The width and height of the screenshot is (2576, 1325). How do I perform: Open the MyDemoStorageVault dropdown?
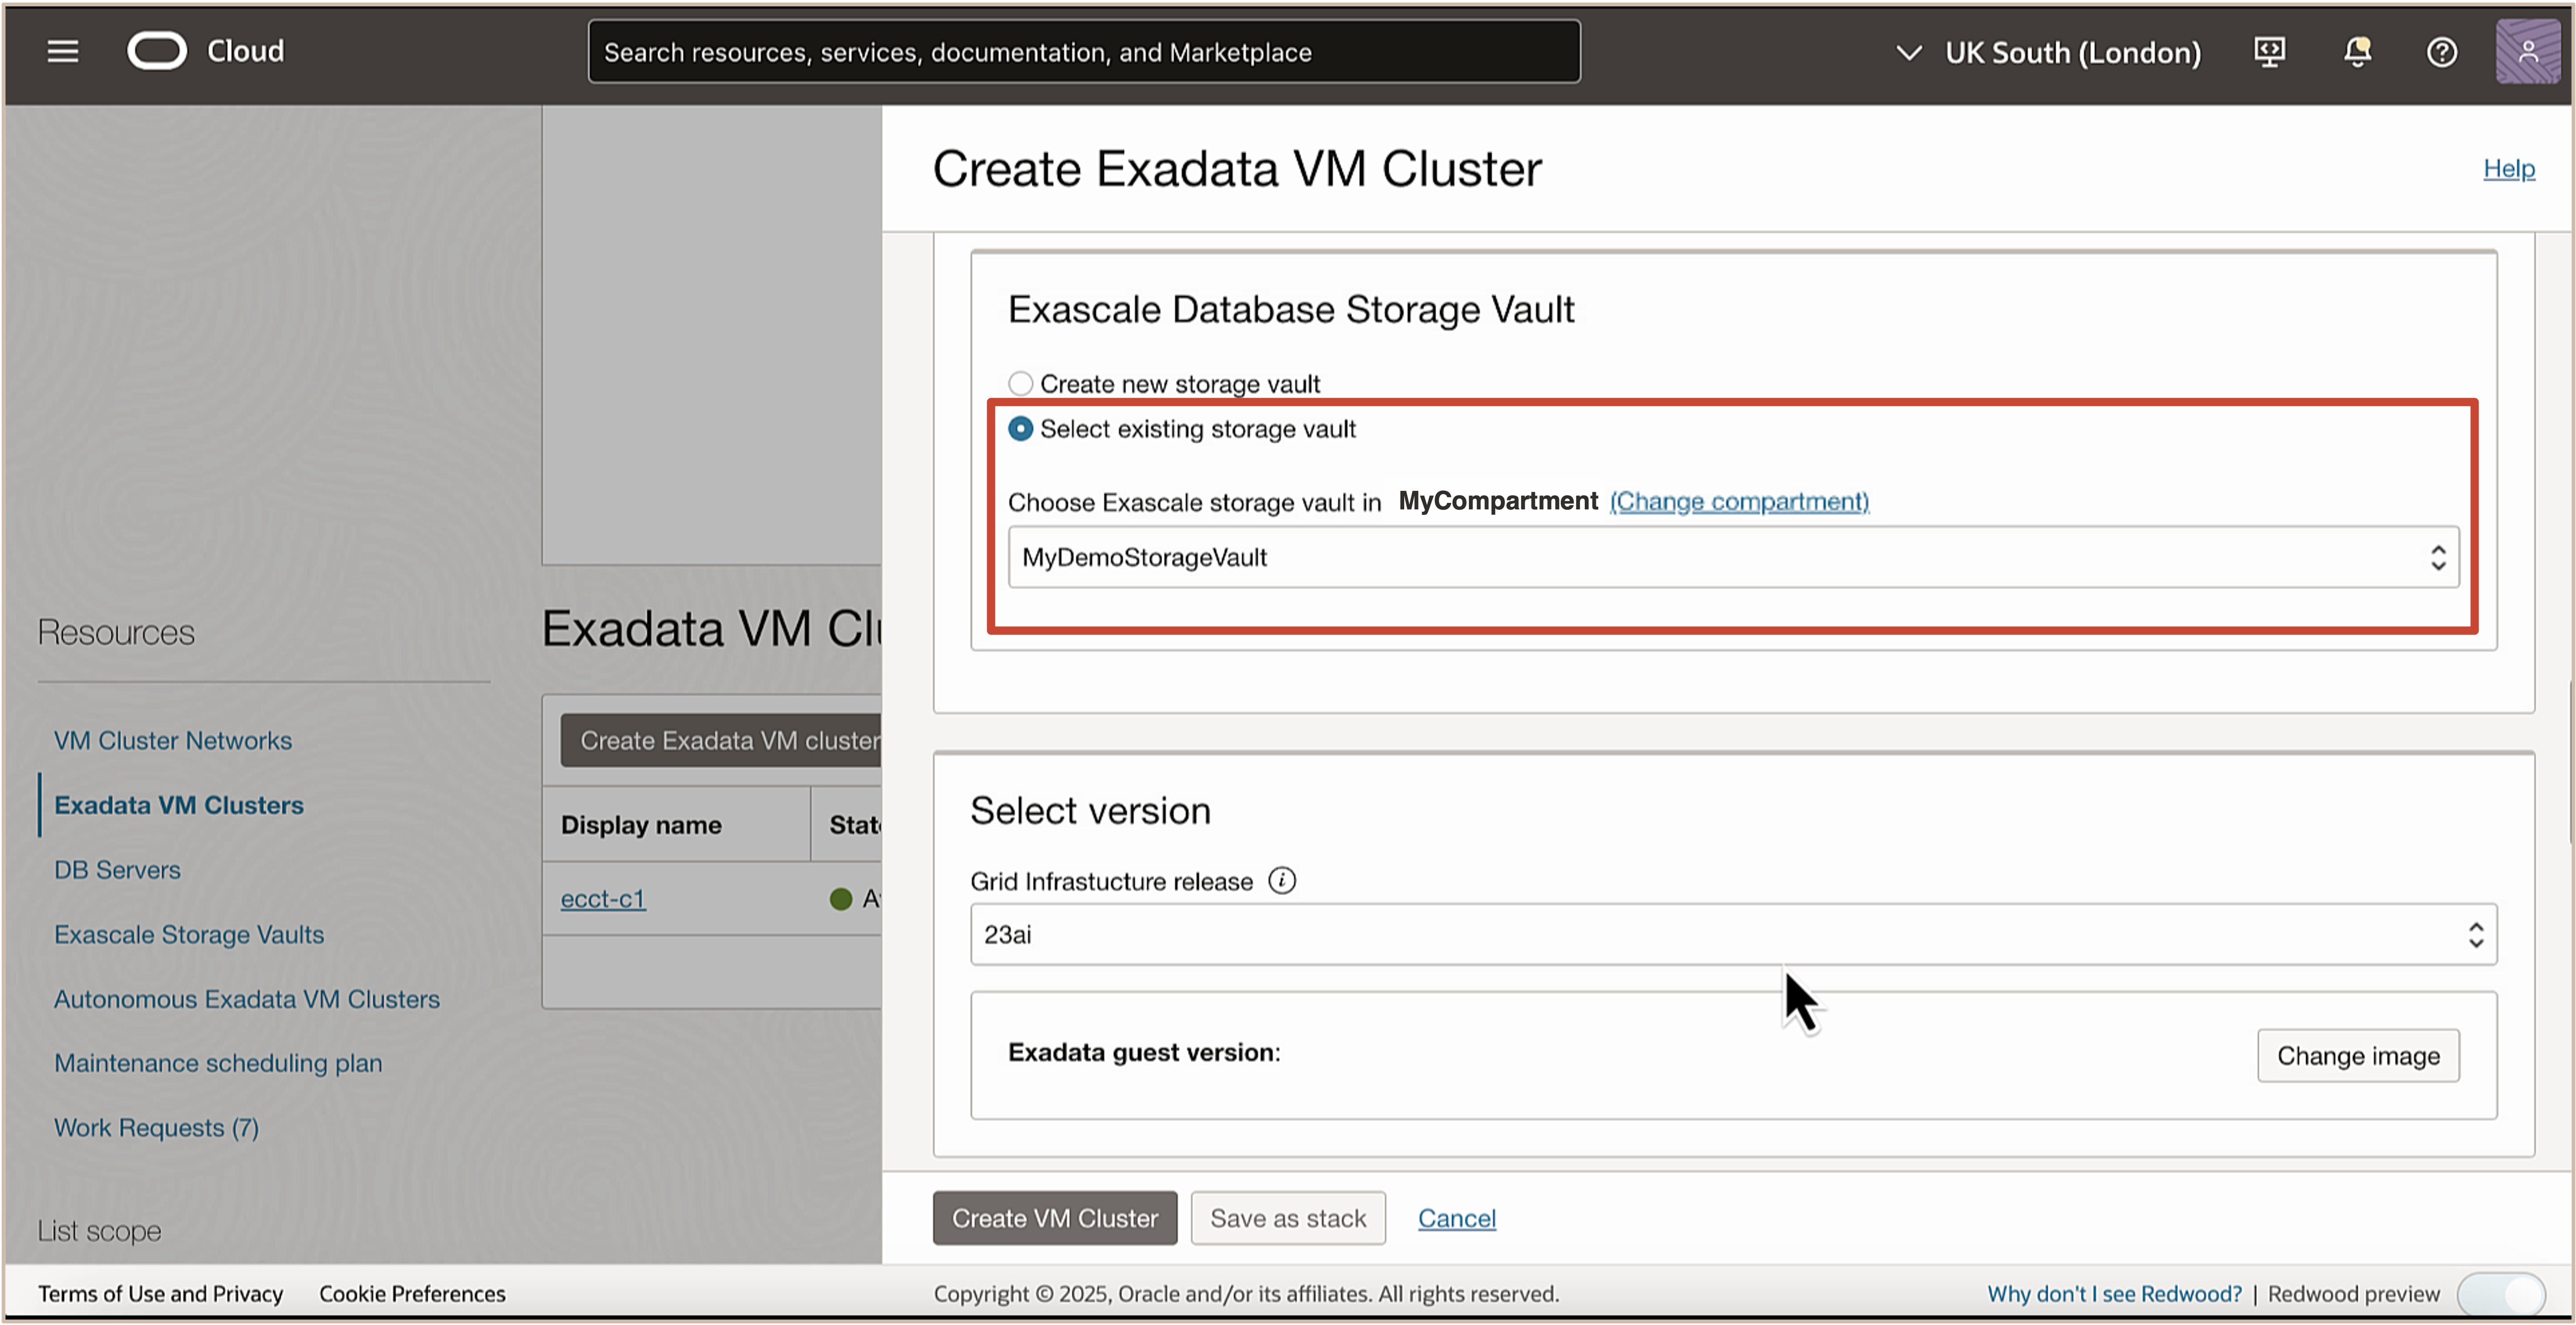[x=1732, y=557]
